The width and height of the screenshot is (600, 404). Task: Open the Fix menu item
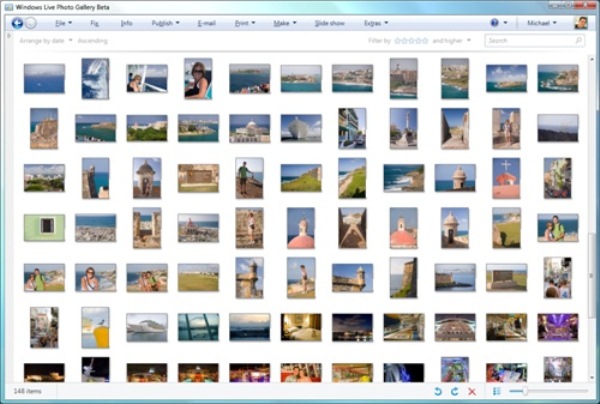coord(94,22)
